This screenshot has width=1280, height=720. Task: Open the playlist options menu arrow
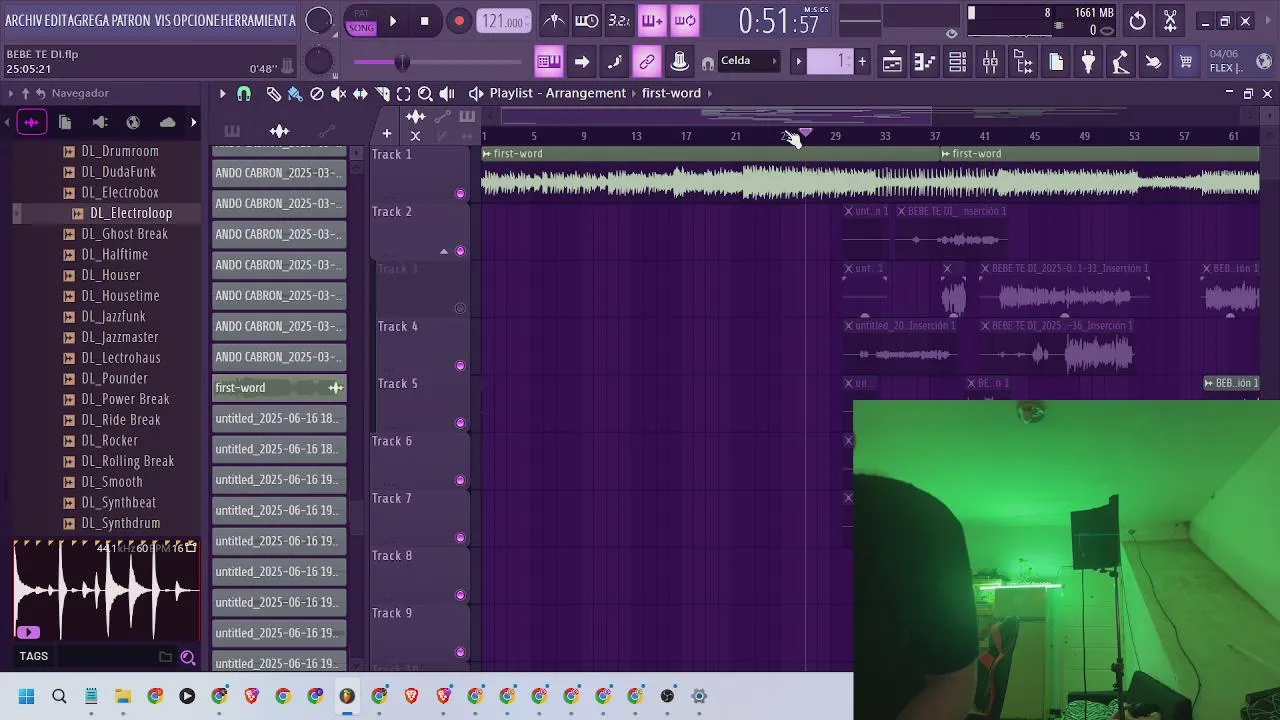[x=223, y=93]
